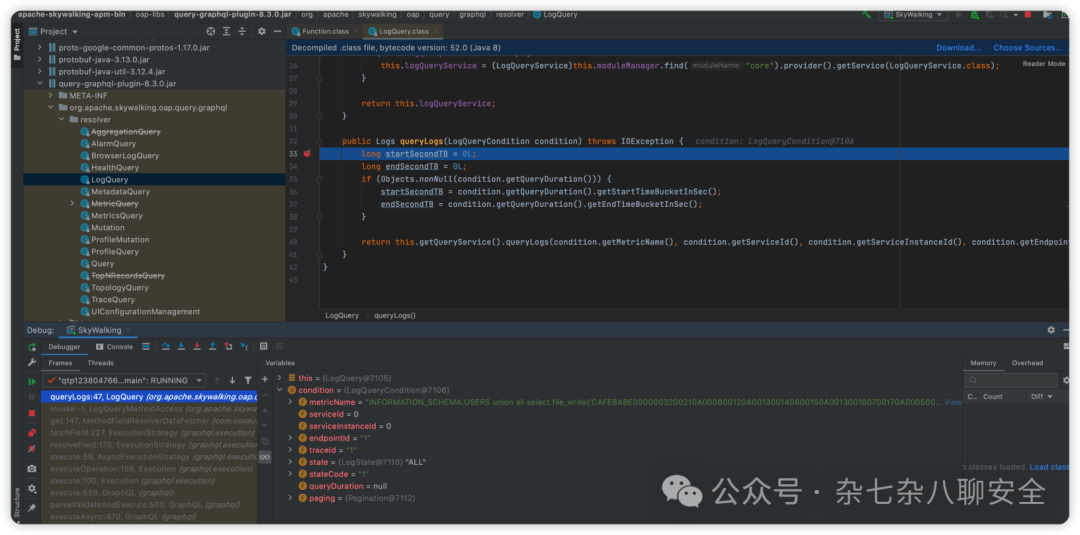Open TraceQuery class in project tree

tap(113, 300)
